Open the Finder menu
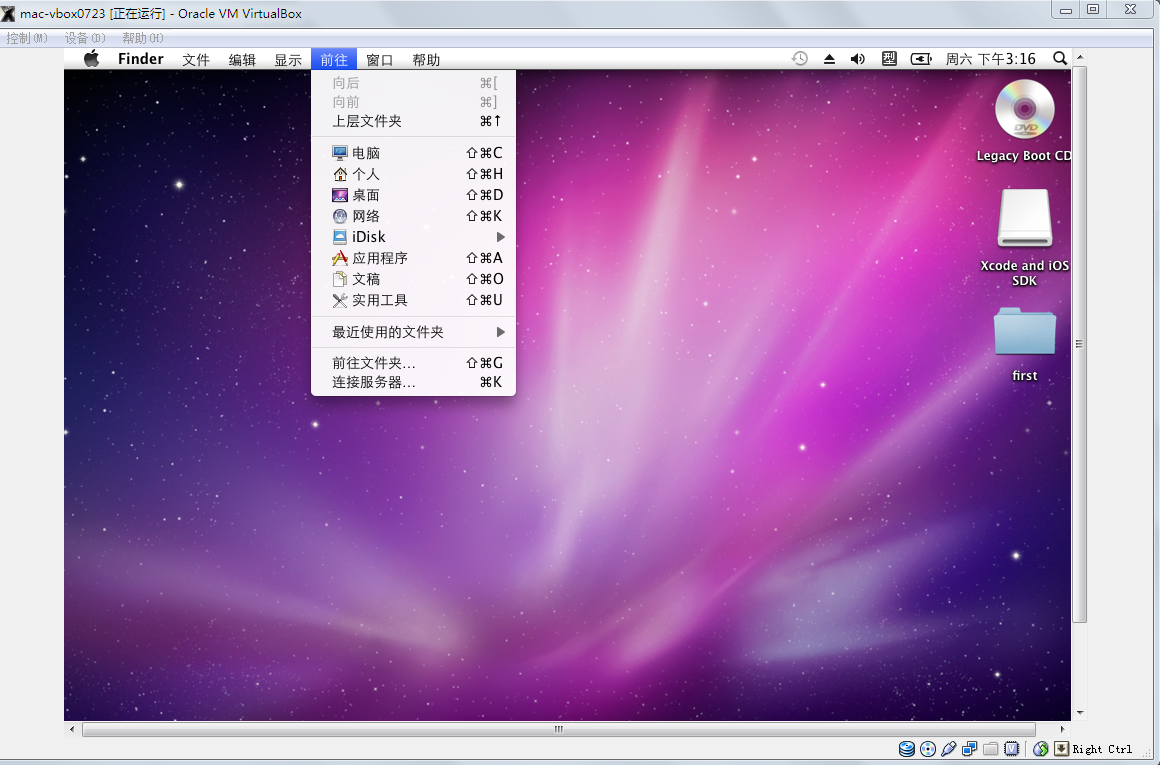Screen dimensions: 1160x765 (141, 59)
